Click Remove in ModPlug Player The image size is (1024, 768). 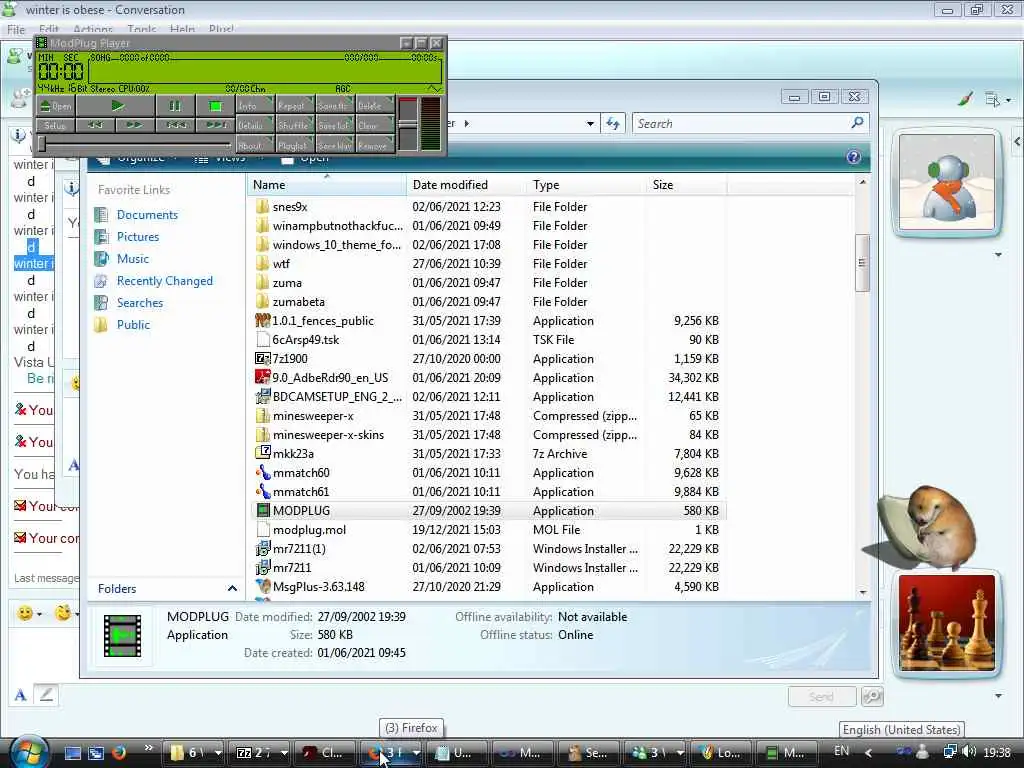pos(374,144)
